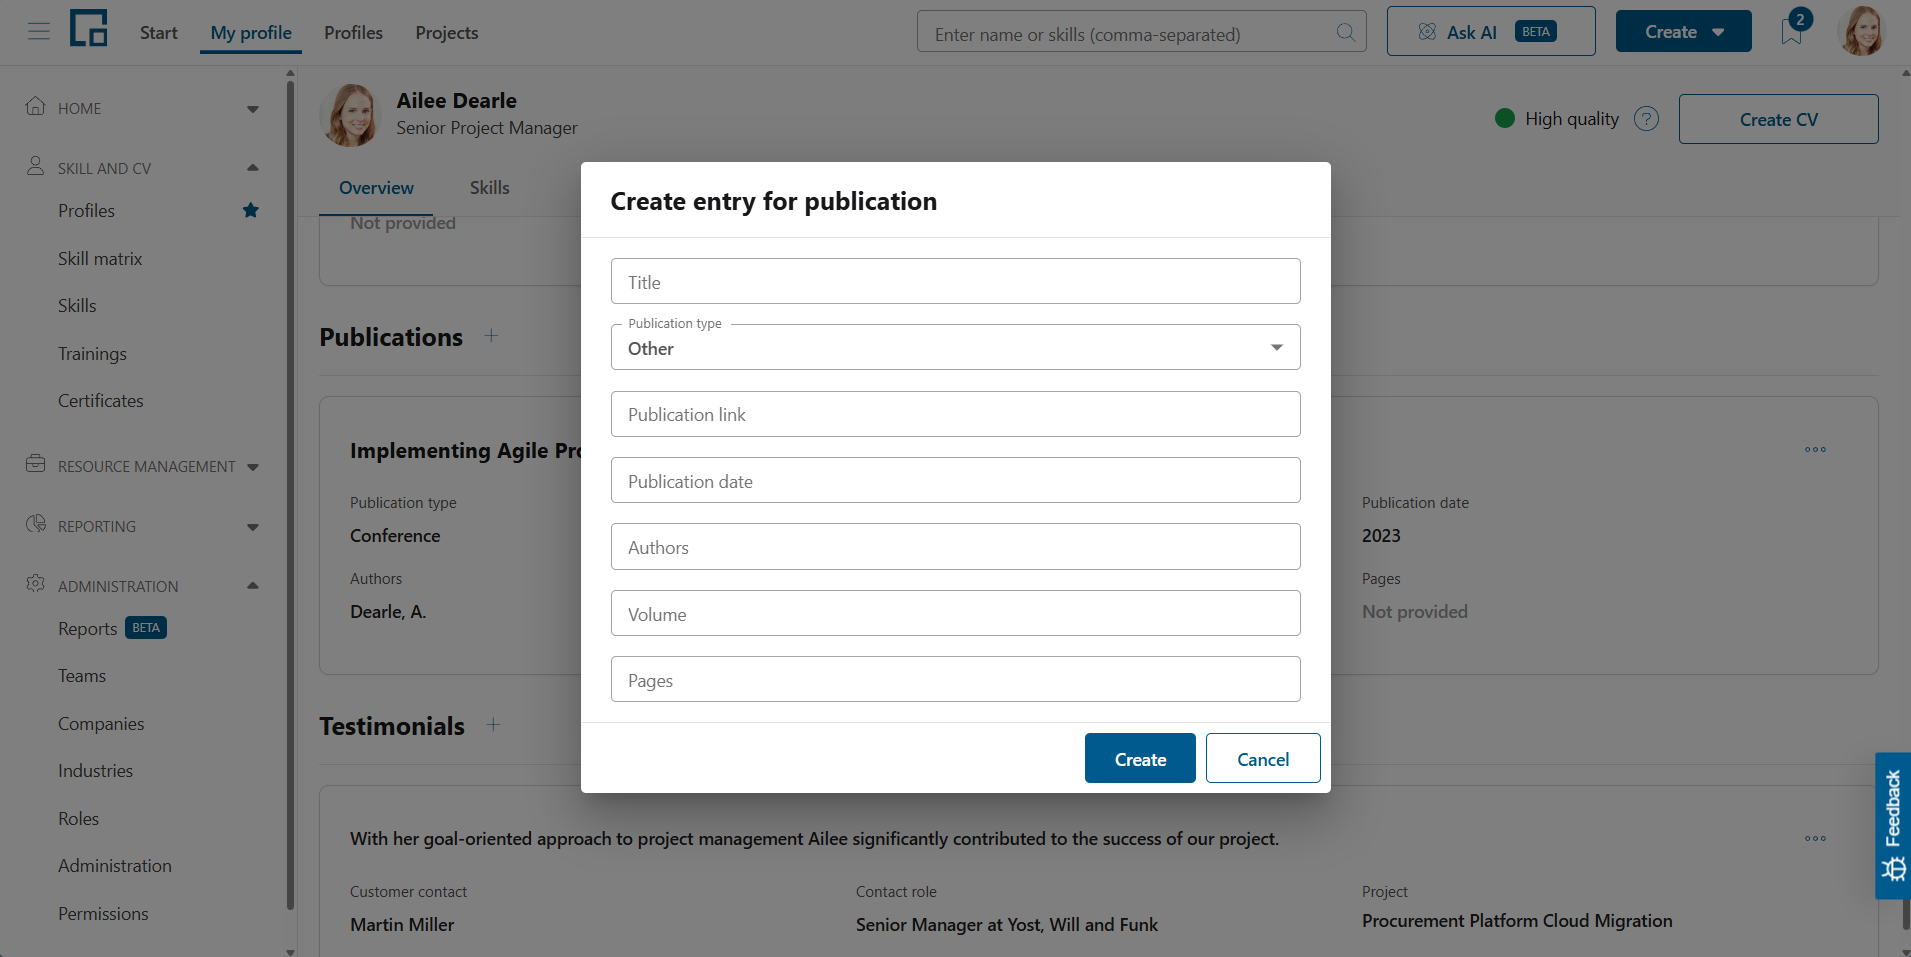
Task: Open the hamburger menu icon
Action: 39,32
